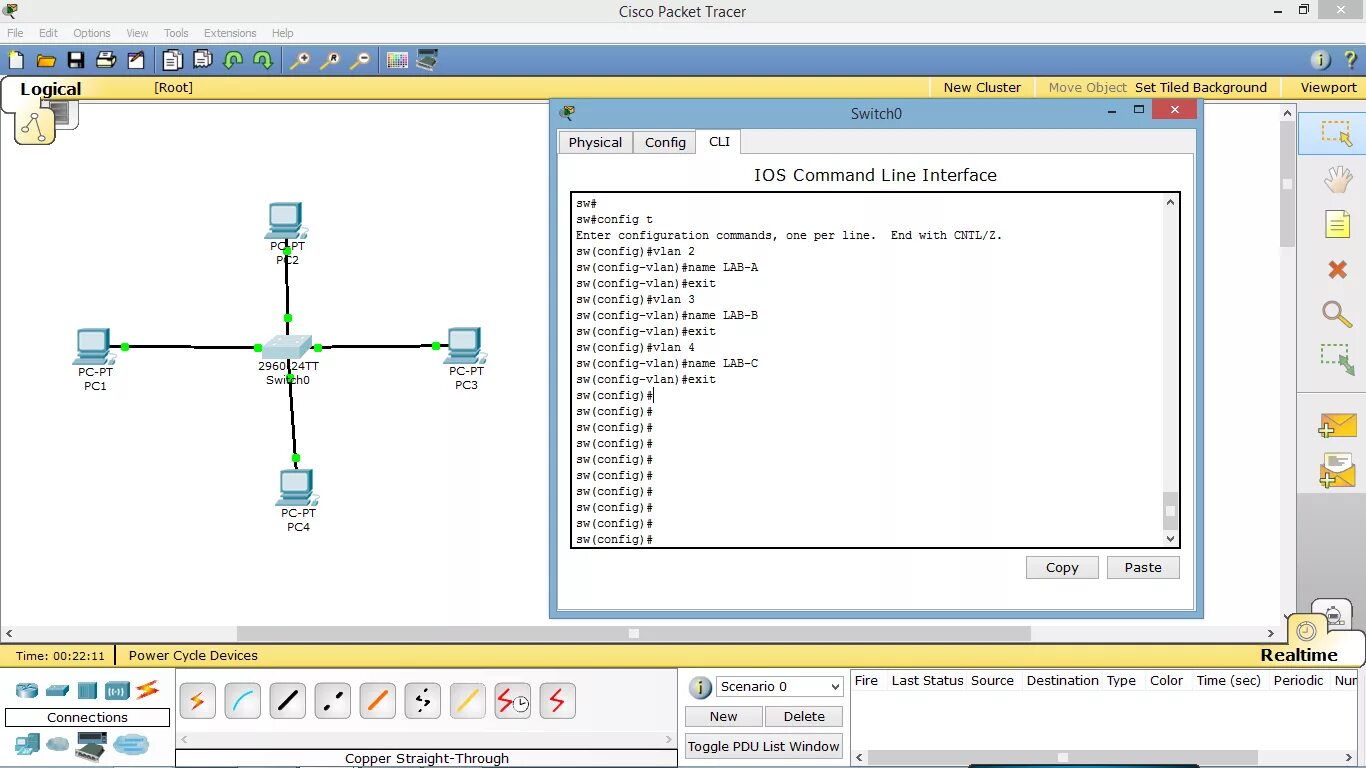Select the Multiuser Connection category
The width and height of the screenshot is (1366, 768).
pyautogui.click(x=130, y=744)
